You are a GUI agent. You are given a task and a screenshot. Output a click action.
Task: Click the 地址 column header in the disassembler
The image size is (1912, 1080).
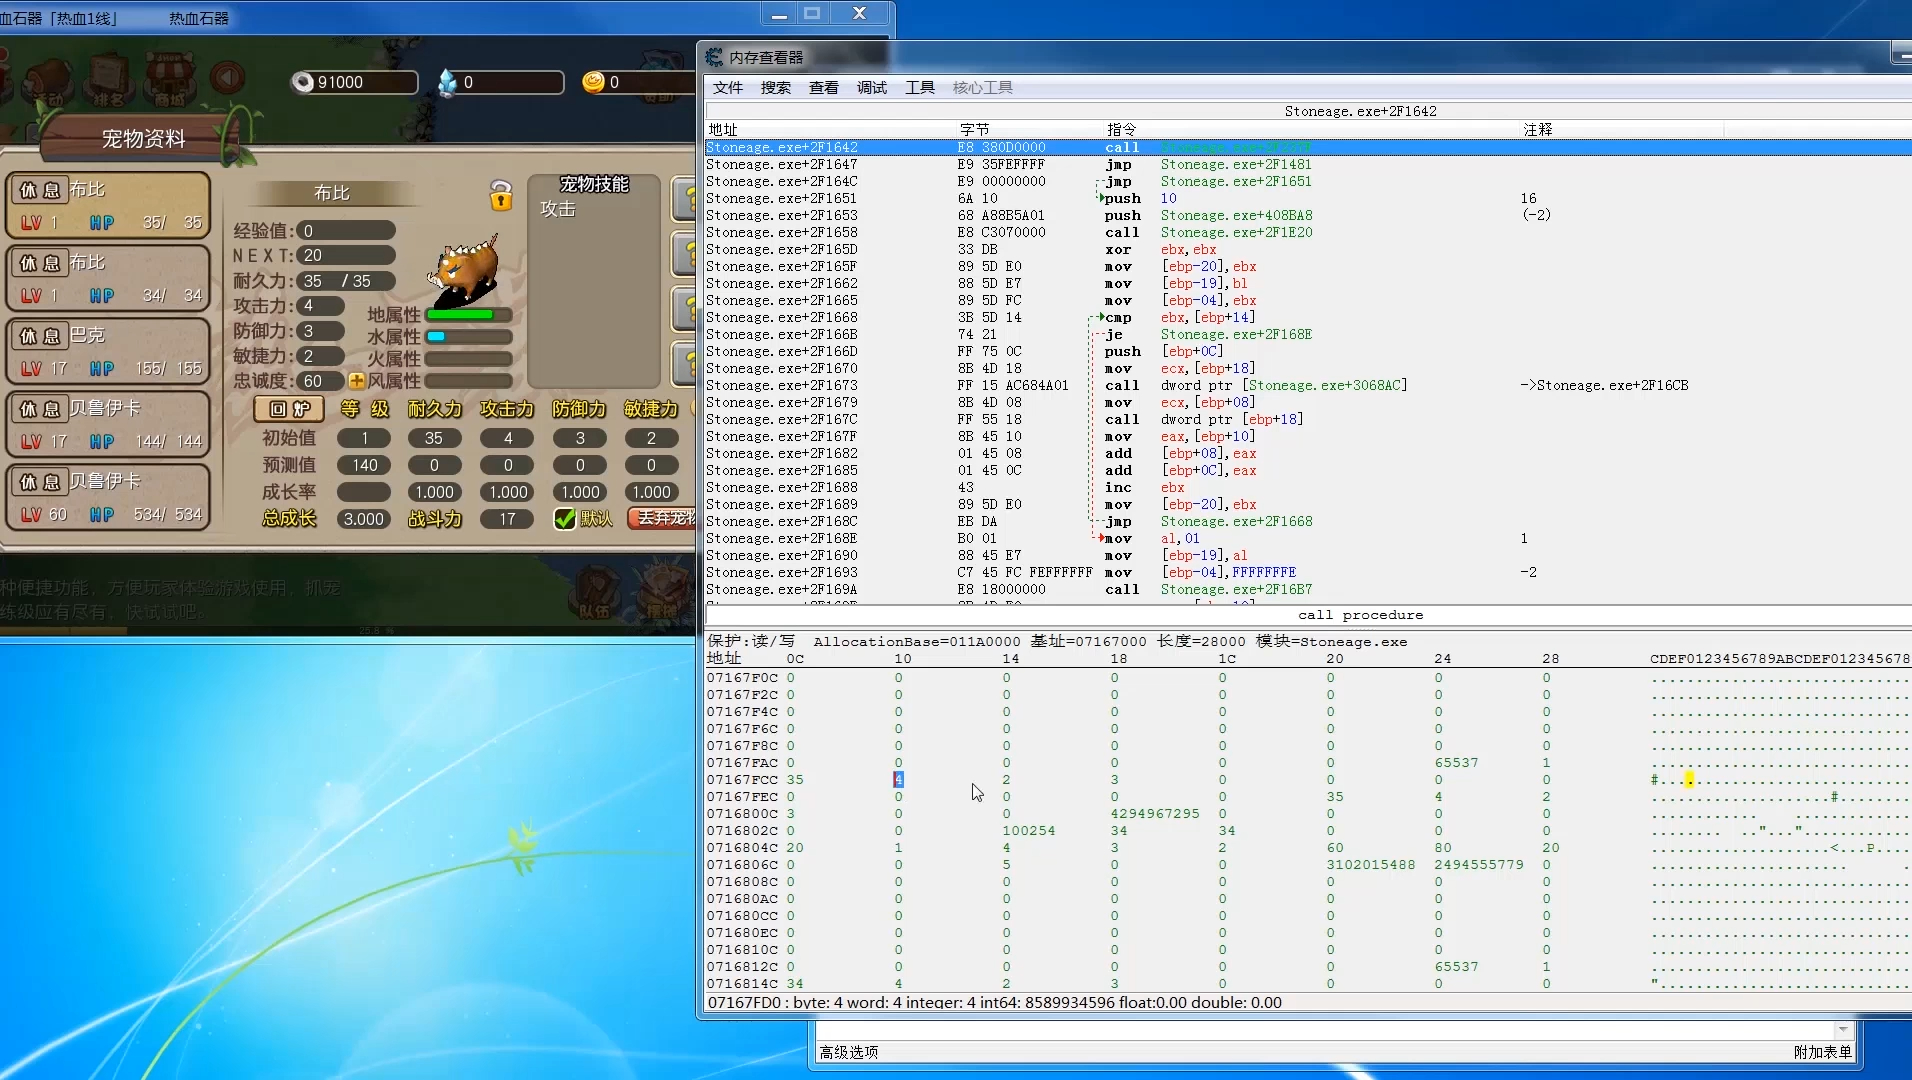[723, 129]
